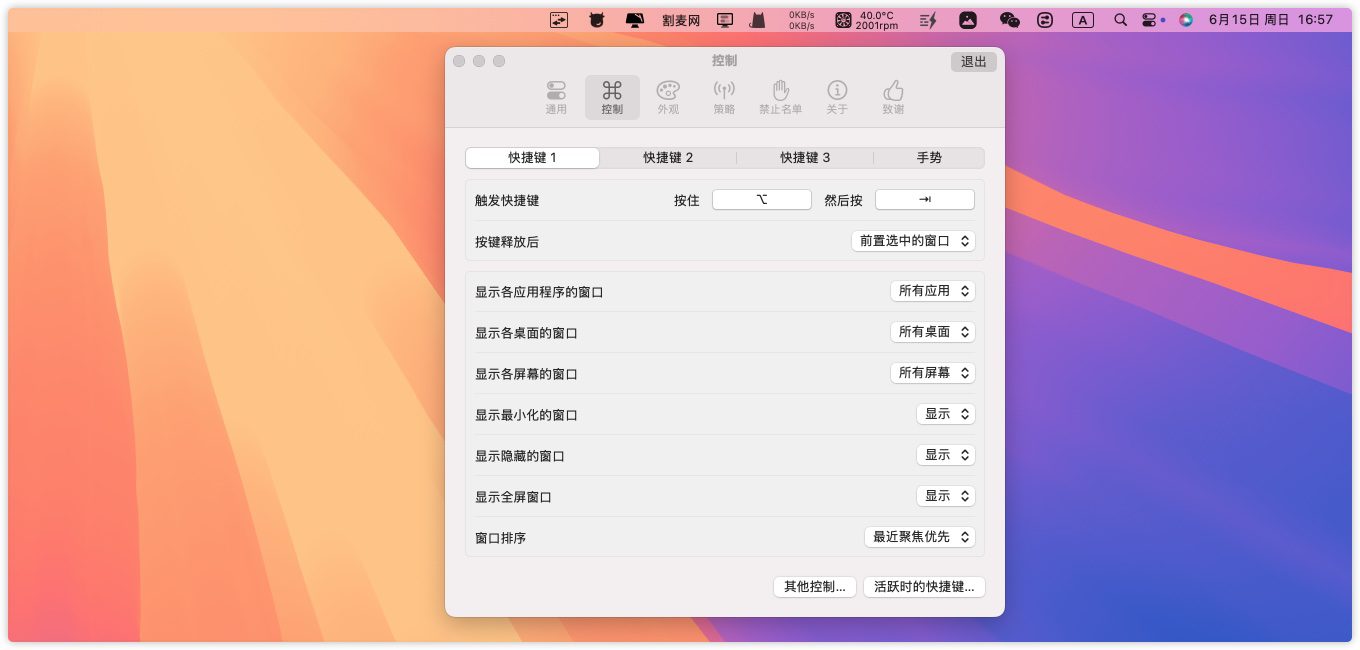
Task: Open Spotlight search in menu bar
Action: coord(1120,19)
